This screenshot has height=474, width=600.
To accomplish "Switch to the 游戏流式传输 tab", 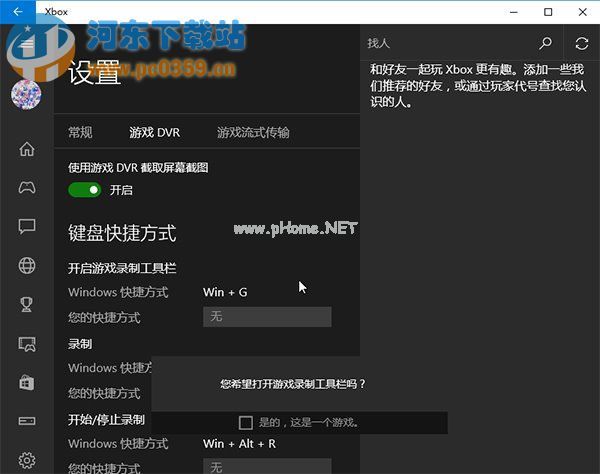I will click(253, 132).
